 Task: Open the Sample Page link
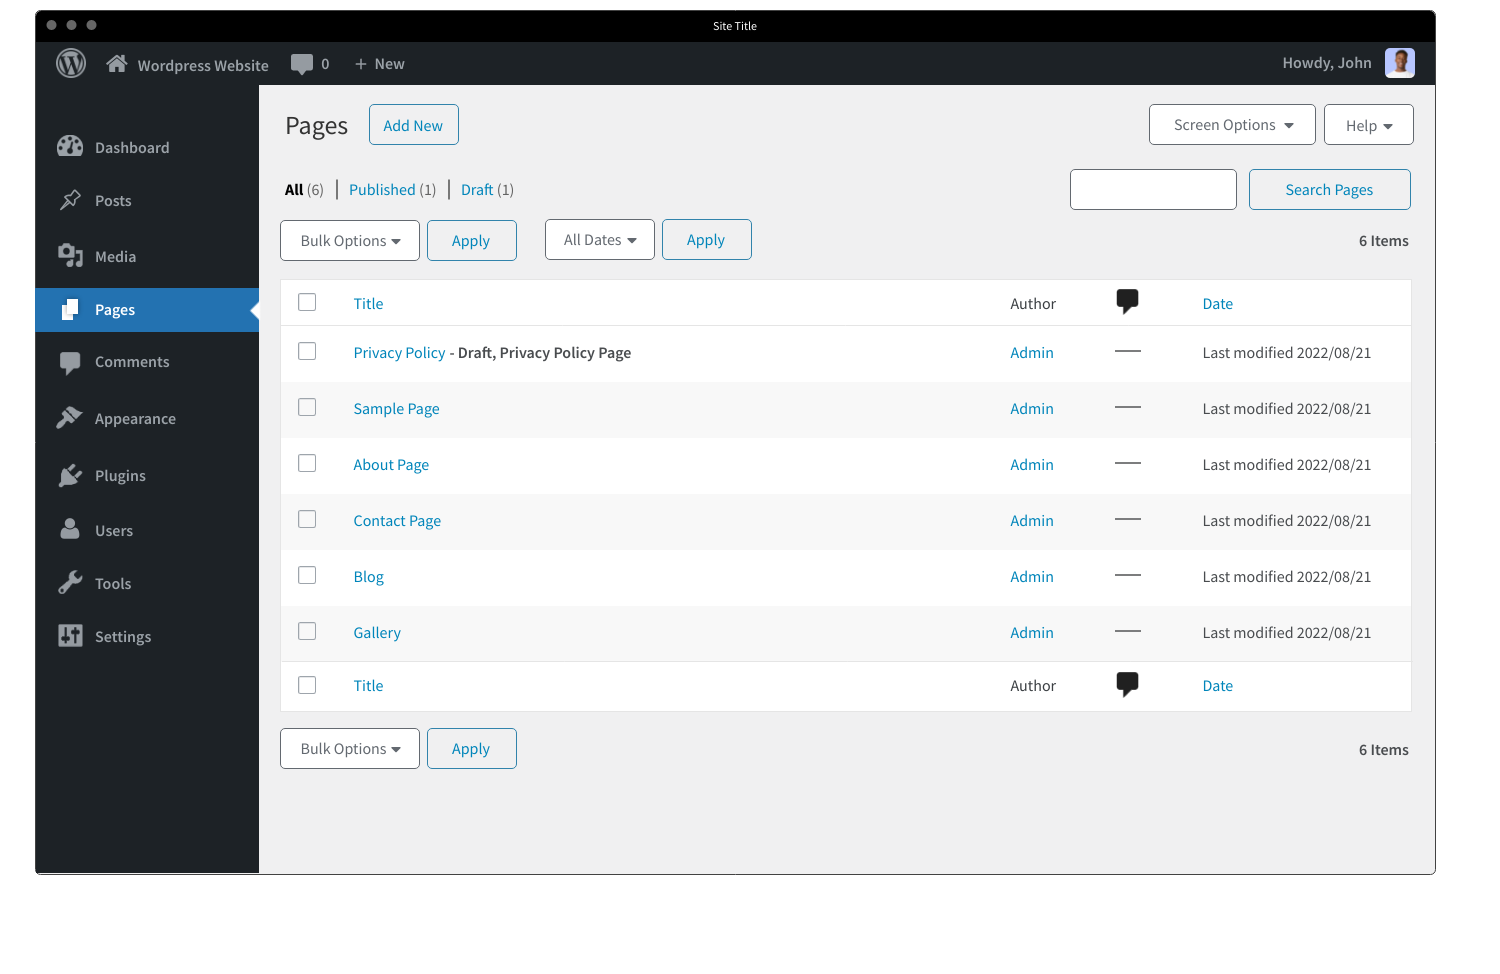396,408
